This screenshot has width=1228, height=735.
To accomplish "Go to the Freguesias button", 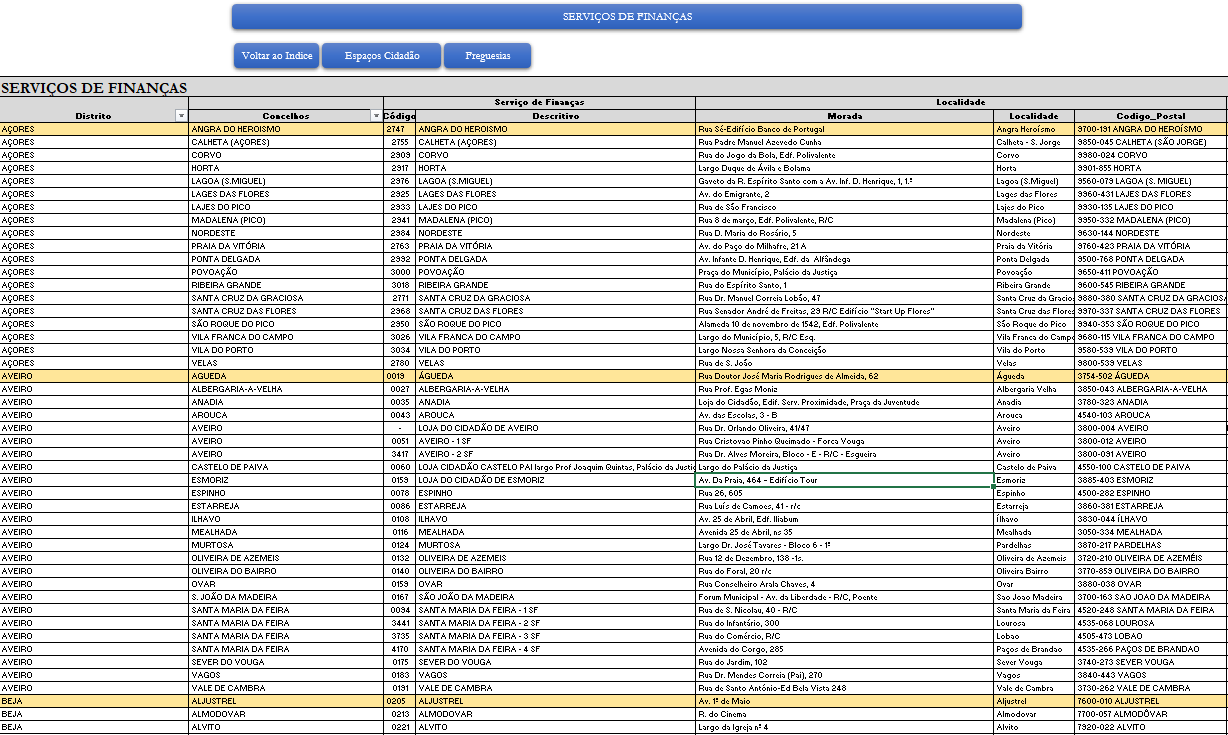I will [x=487, y=56].
